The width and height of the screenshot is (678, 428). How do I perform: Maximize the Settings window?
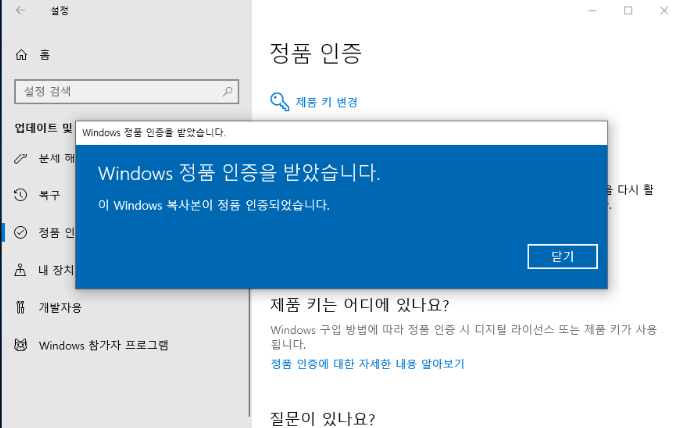click(628, 10)
